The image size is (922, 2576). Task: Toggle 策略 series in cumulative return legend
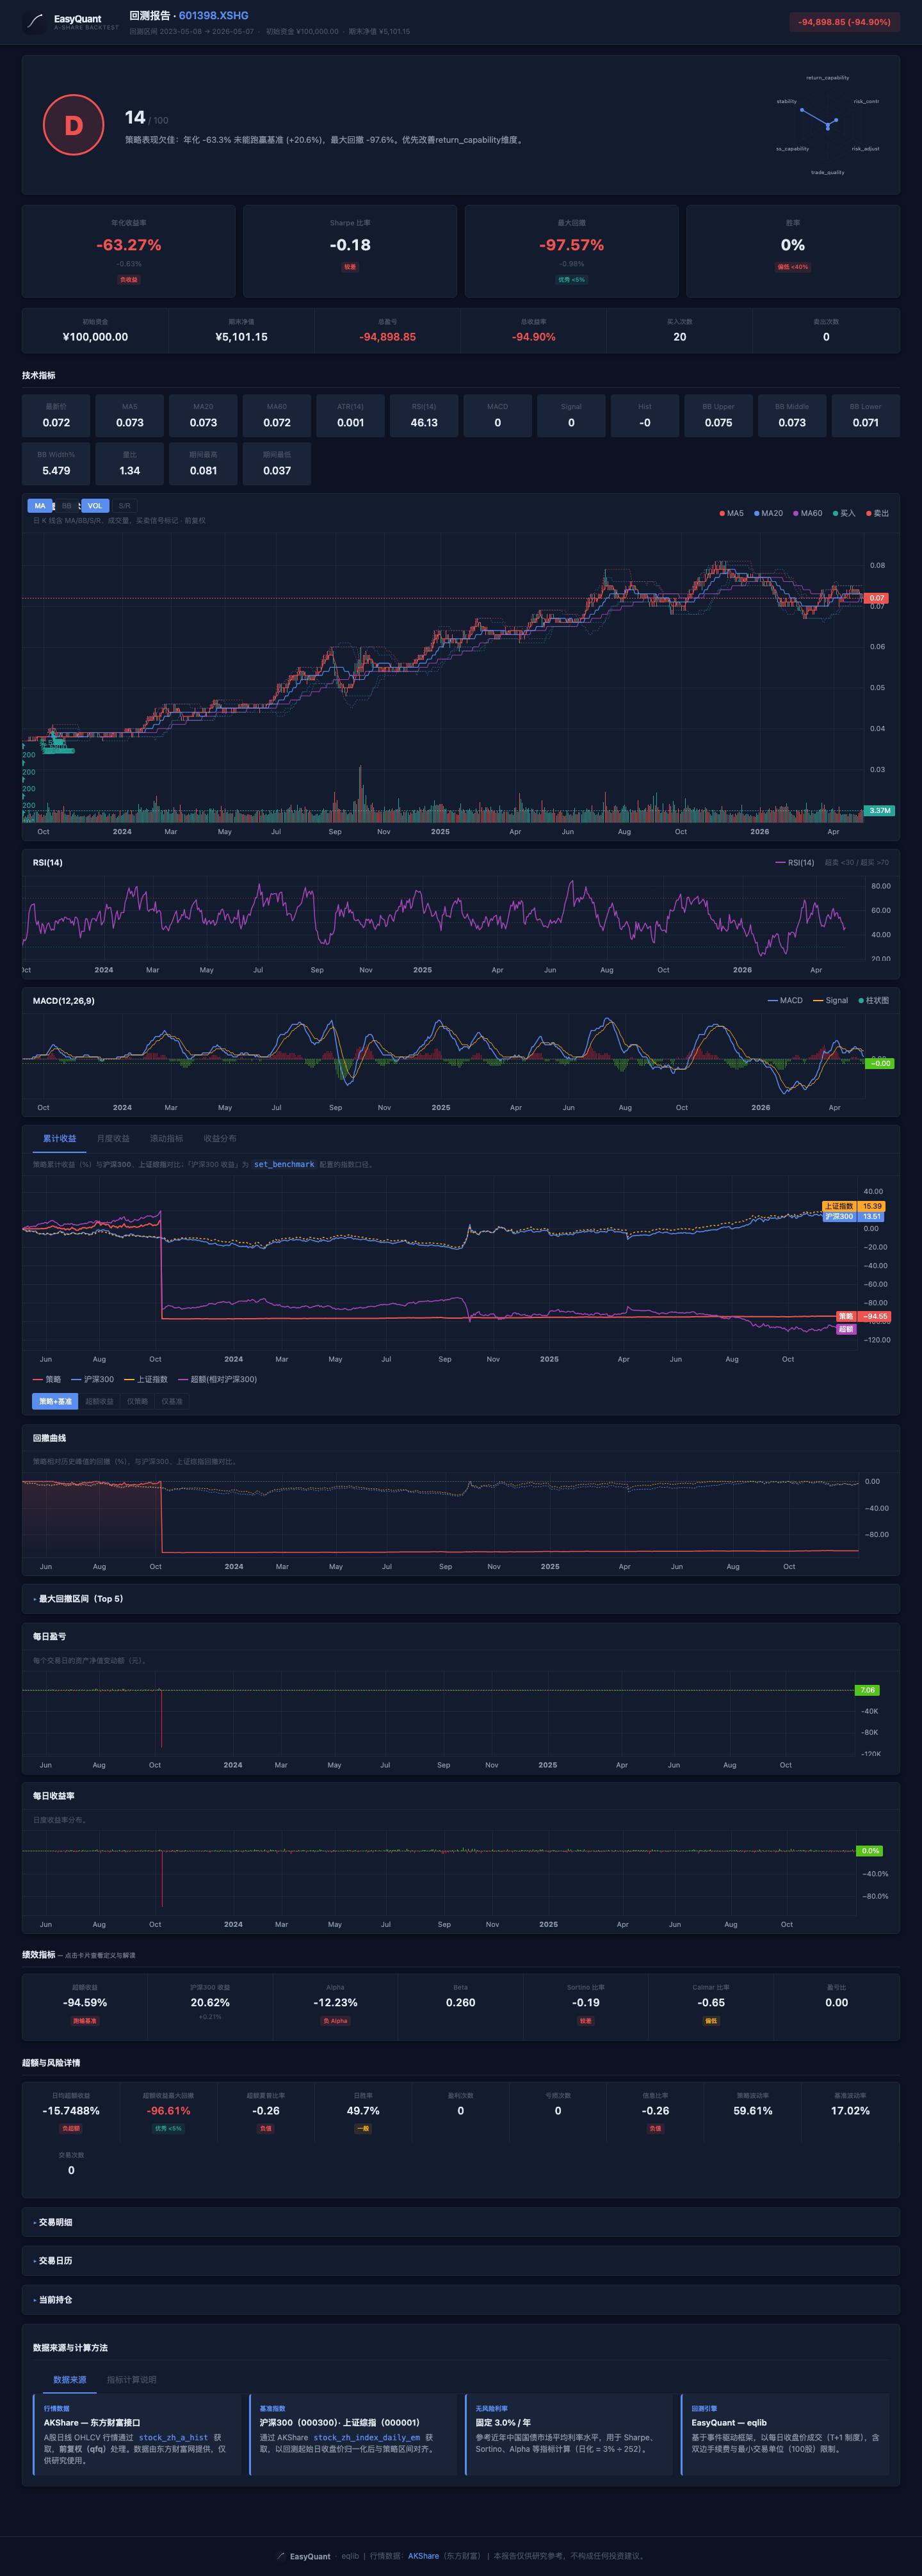tap(47, 1379)
